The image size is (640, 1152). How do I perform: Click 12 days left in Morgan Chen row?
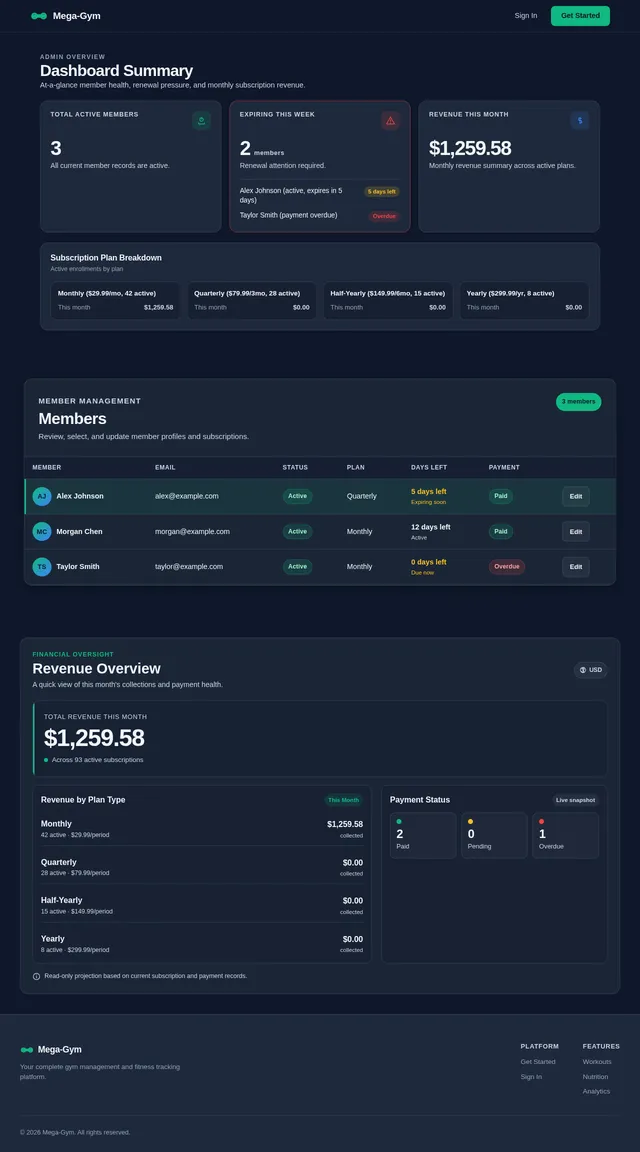click(431, 527)
